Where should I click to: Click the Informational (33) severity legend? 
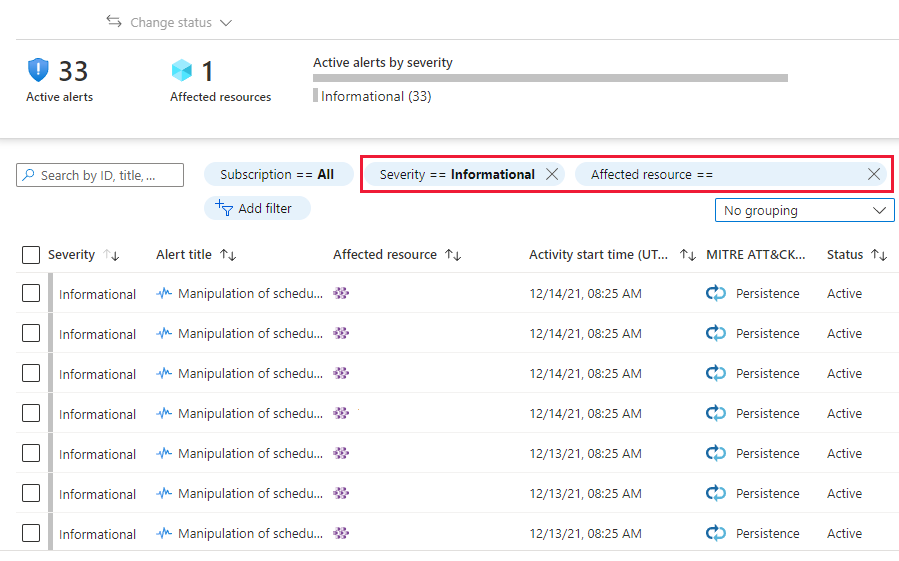click(x=373, y=96)
